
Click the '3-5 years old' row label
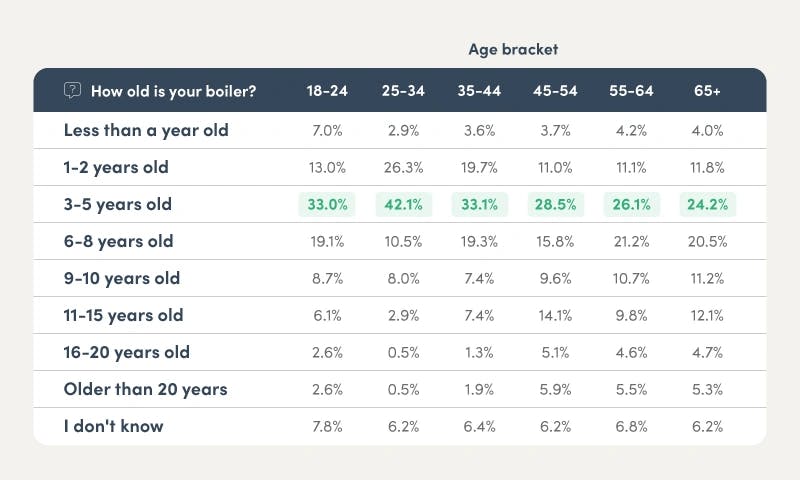[117, 204]
